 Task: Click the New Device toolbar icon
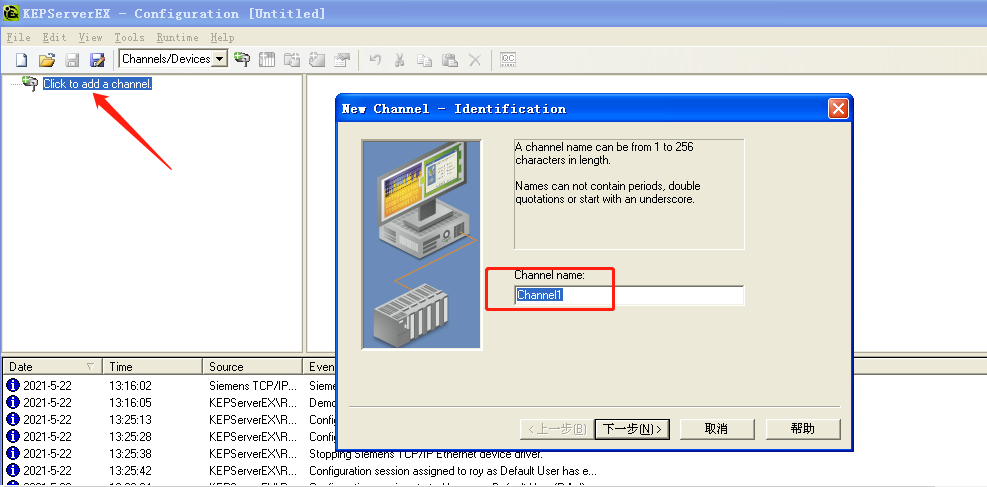click(x=267, y=59)
